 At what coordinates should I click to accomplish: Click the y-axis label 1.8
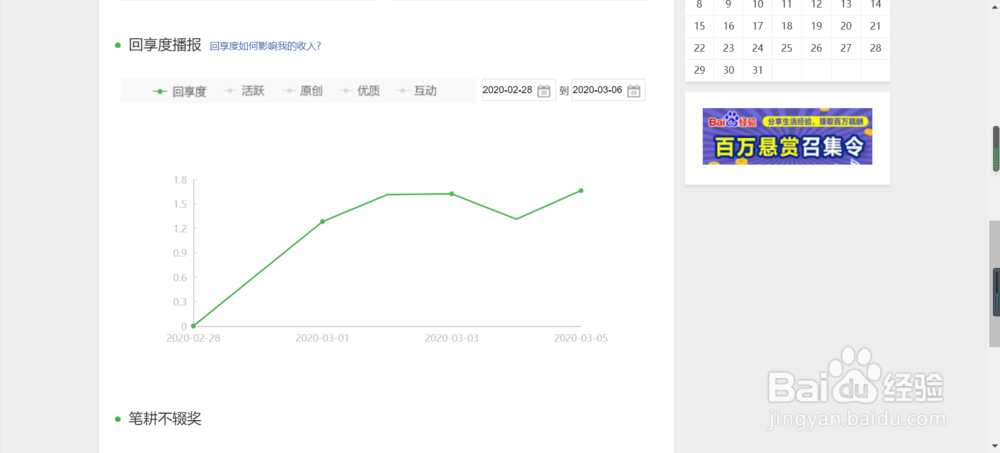[x=180, y=180]
